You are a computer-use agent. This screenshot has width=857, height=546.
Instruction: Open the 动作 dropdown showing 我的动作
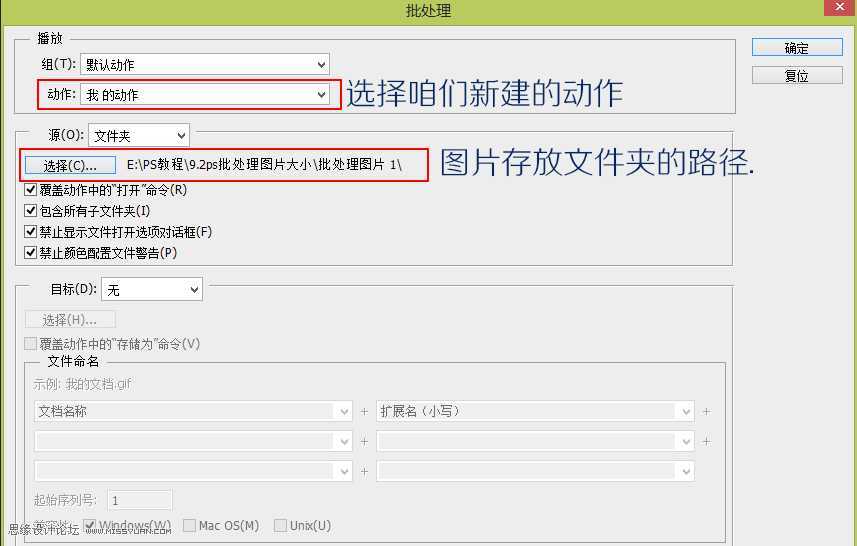tap(205, 95)
